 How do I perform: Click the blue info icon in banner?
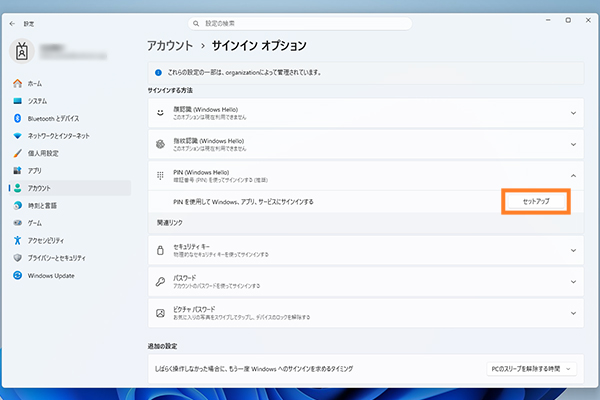(x=158, y=72)
